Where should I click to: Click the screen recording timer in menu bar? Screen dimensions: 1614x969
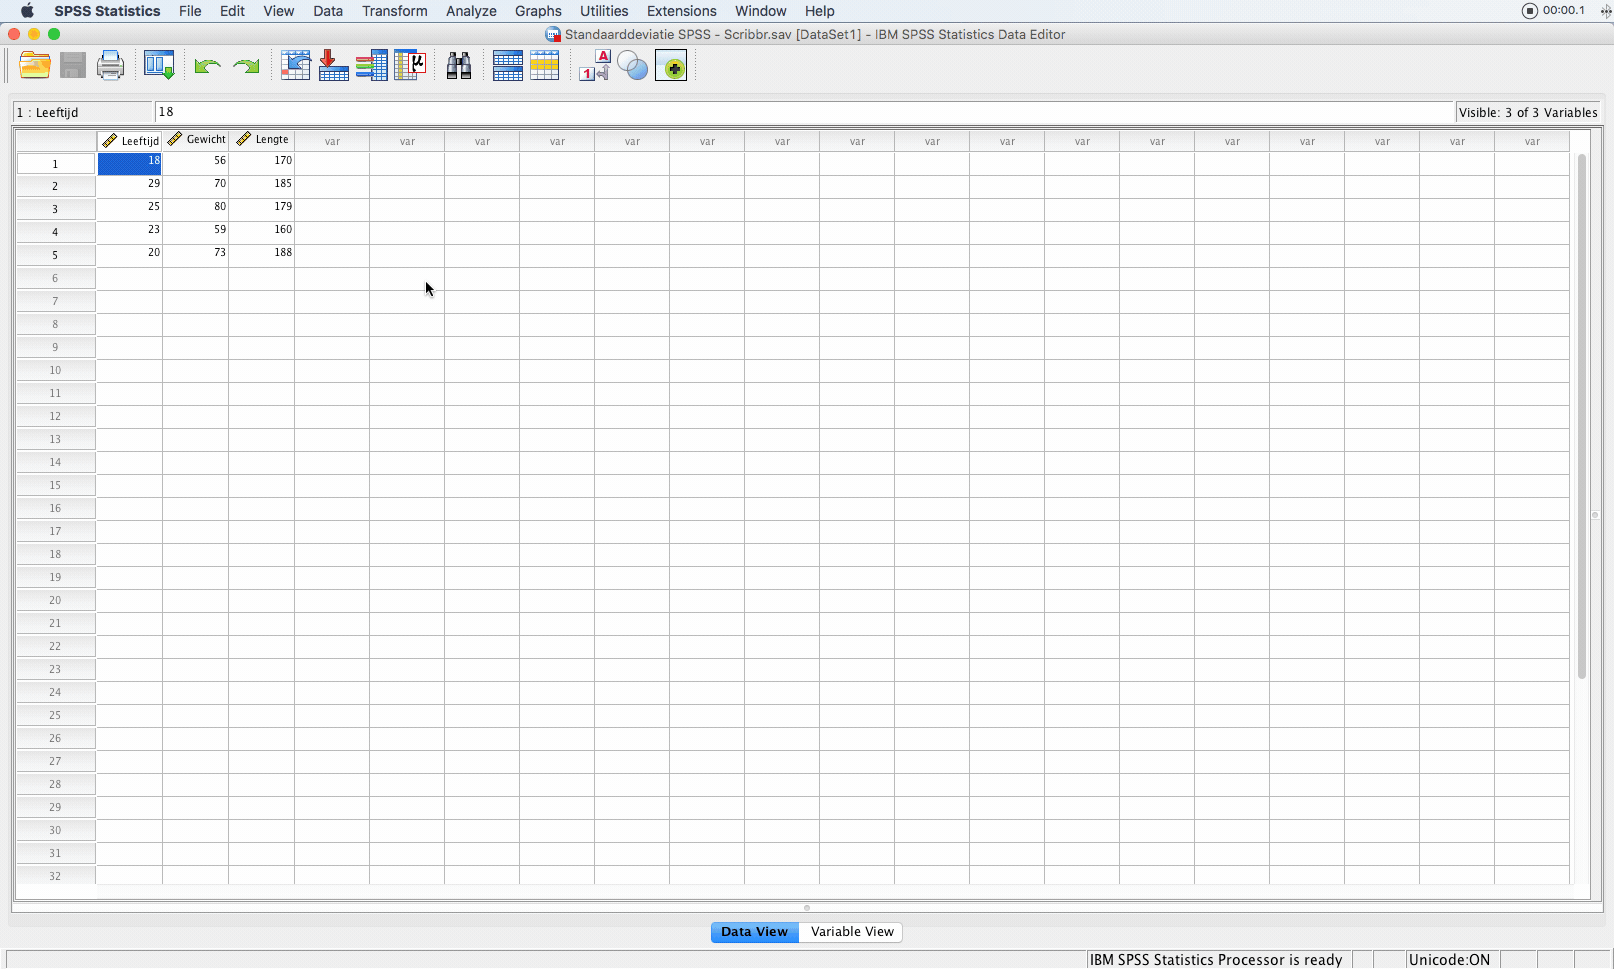pyautogui.click(x=1553, y=11)
